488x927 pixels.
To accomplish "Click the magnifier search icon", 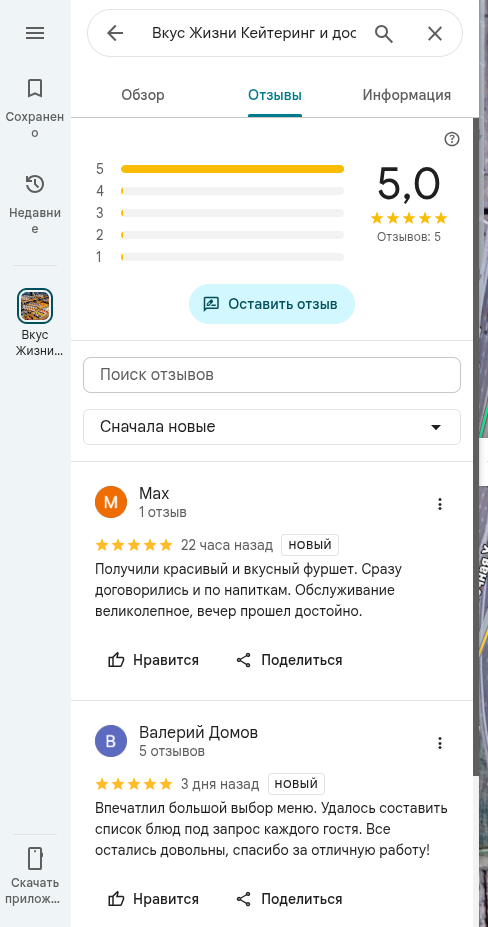I will click(x=384, y=34).
